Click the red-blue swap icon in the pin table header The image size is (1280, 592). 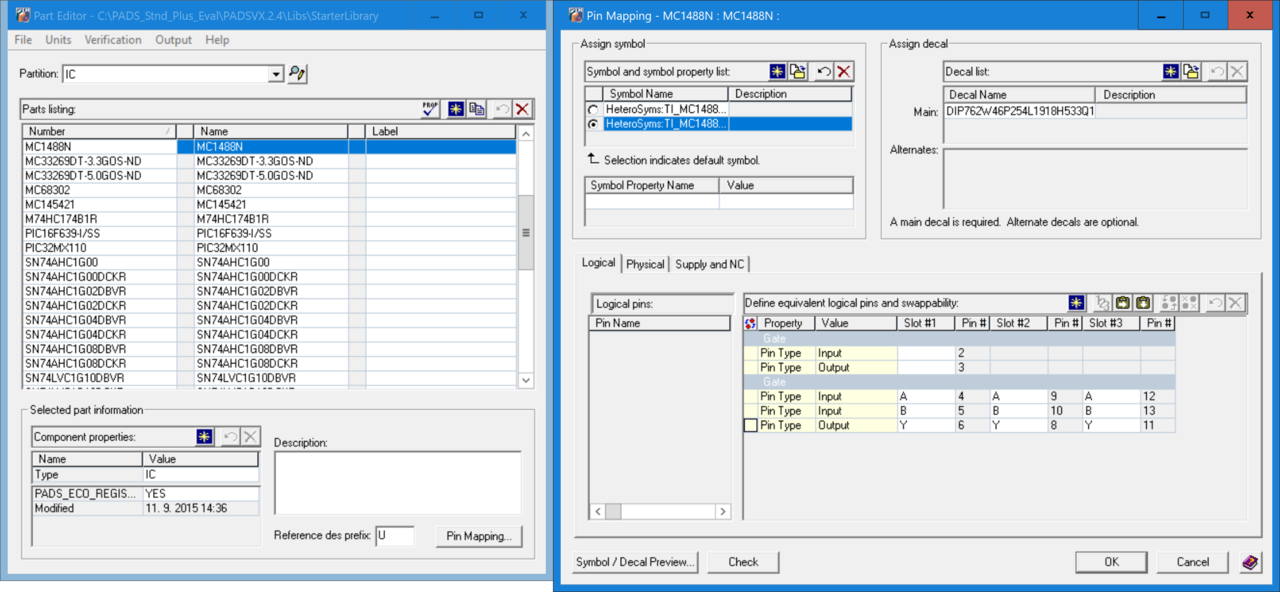pyautogui.click(x=751, y=323)
